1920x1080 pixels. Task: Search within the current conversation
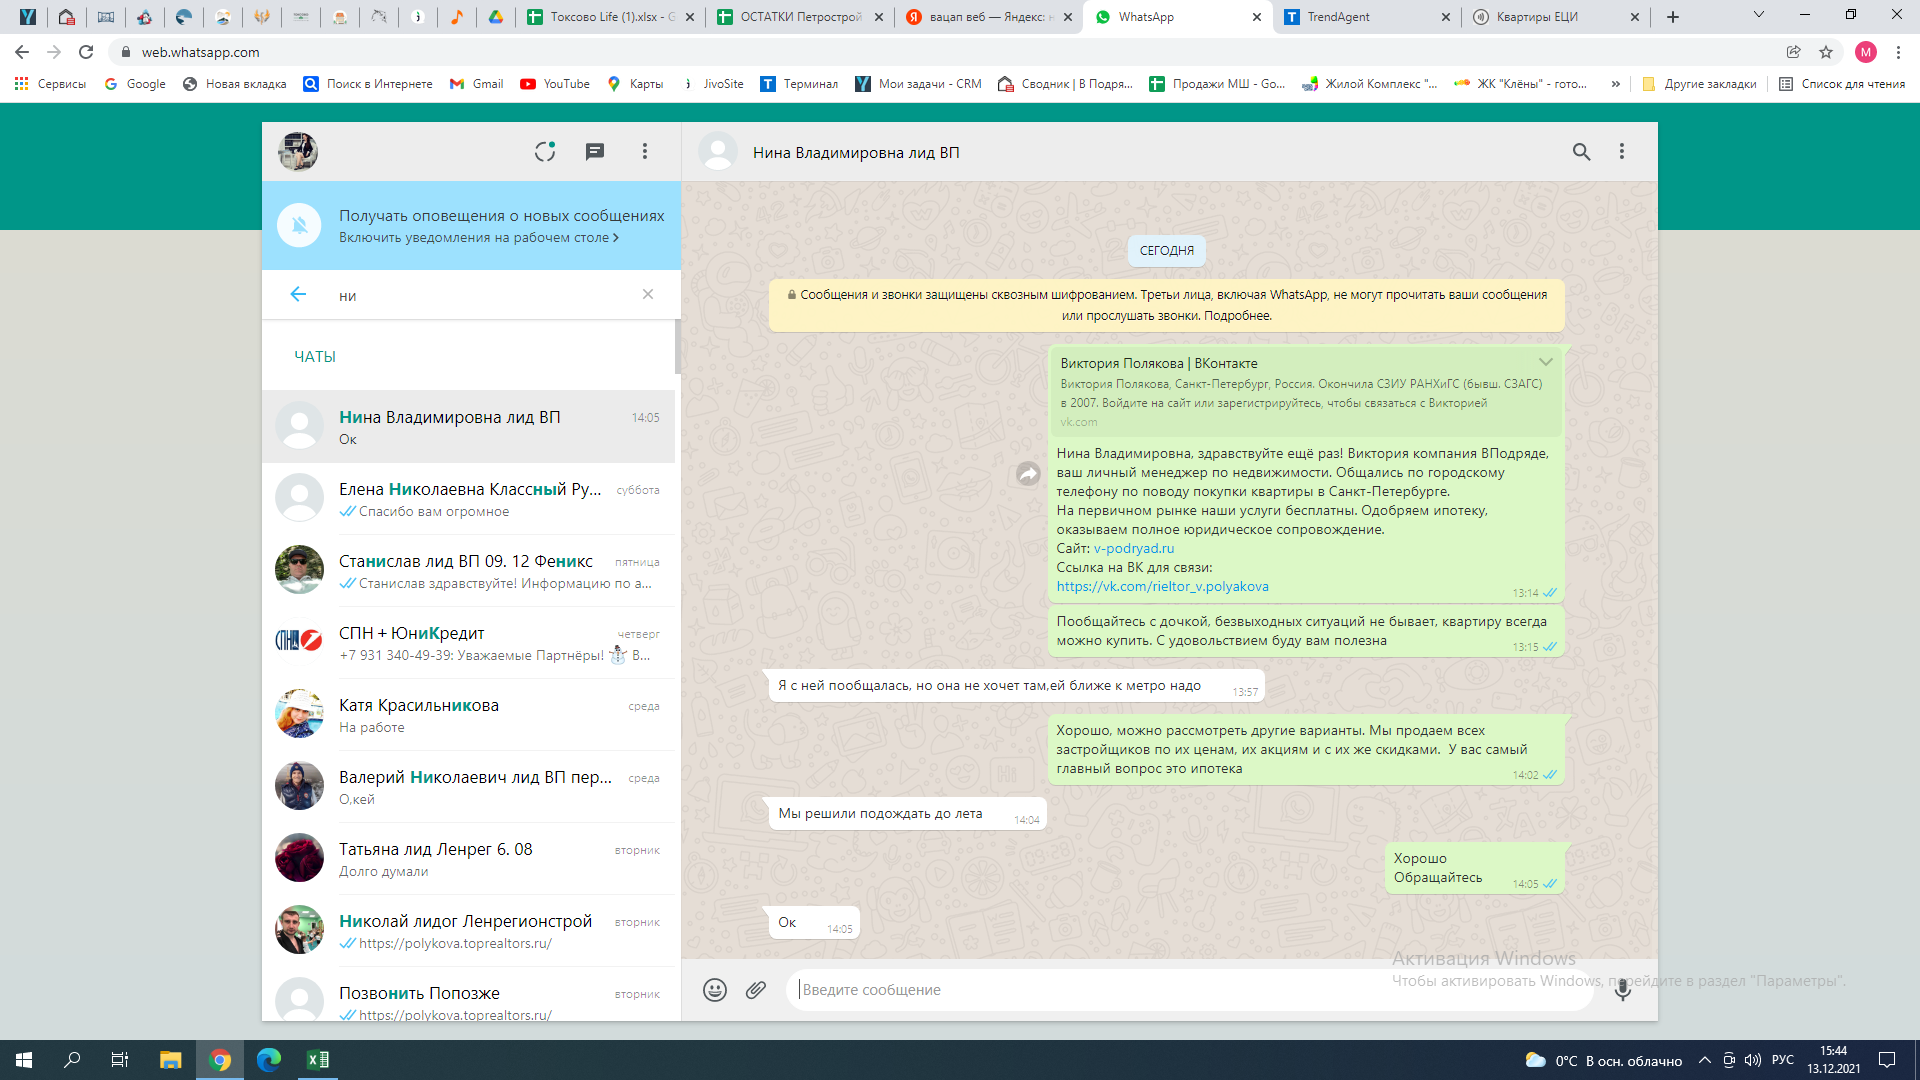click(1581, 152)
